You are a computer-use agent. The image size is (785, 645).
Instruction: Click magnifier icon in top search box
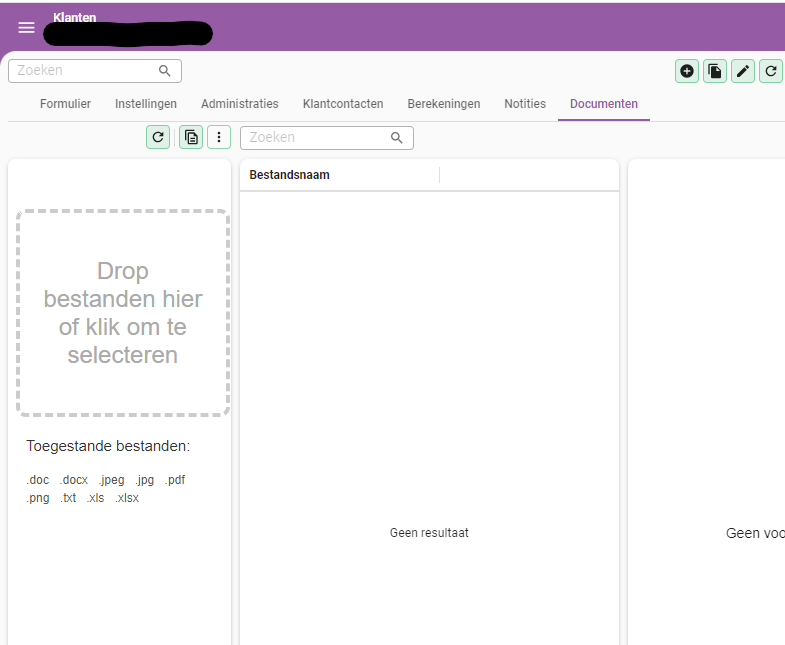[165, 71]
